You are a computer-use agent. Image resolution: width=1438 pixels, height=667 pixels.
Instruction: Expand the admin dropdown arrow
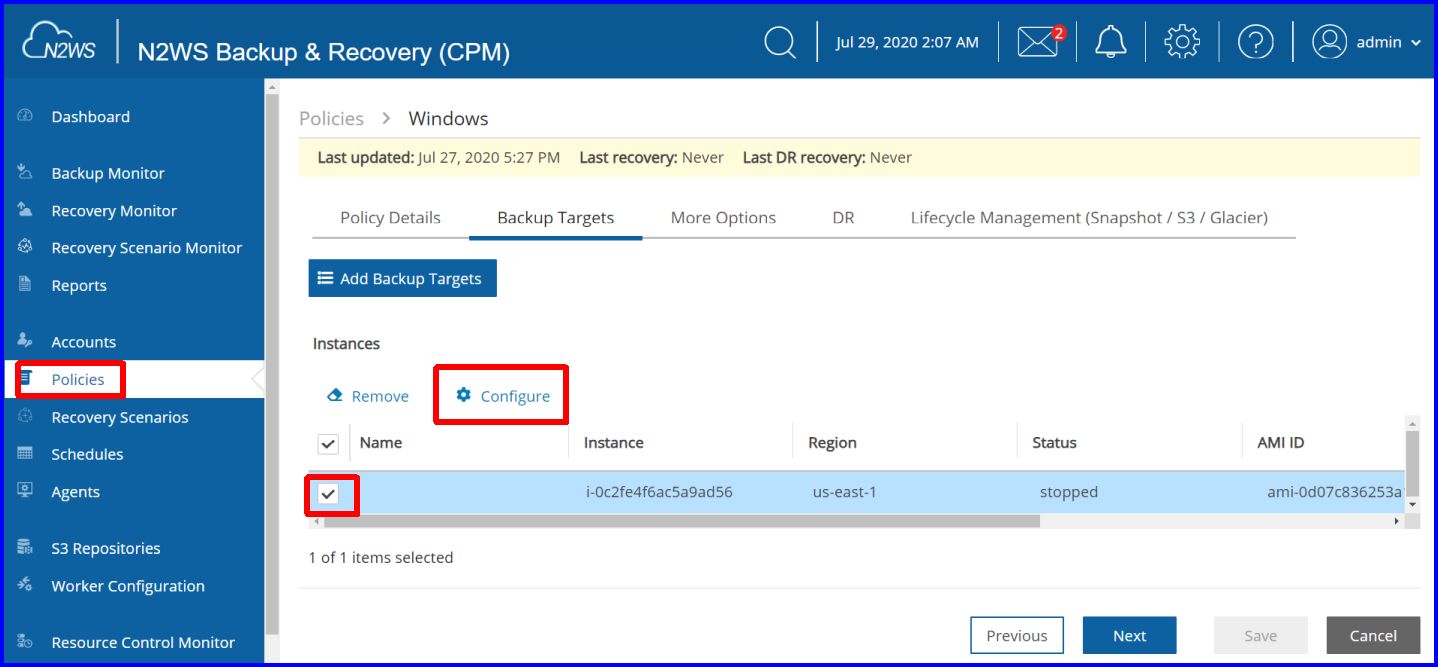click(1415, 43)
